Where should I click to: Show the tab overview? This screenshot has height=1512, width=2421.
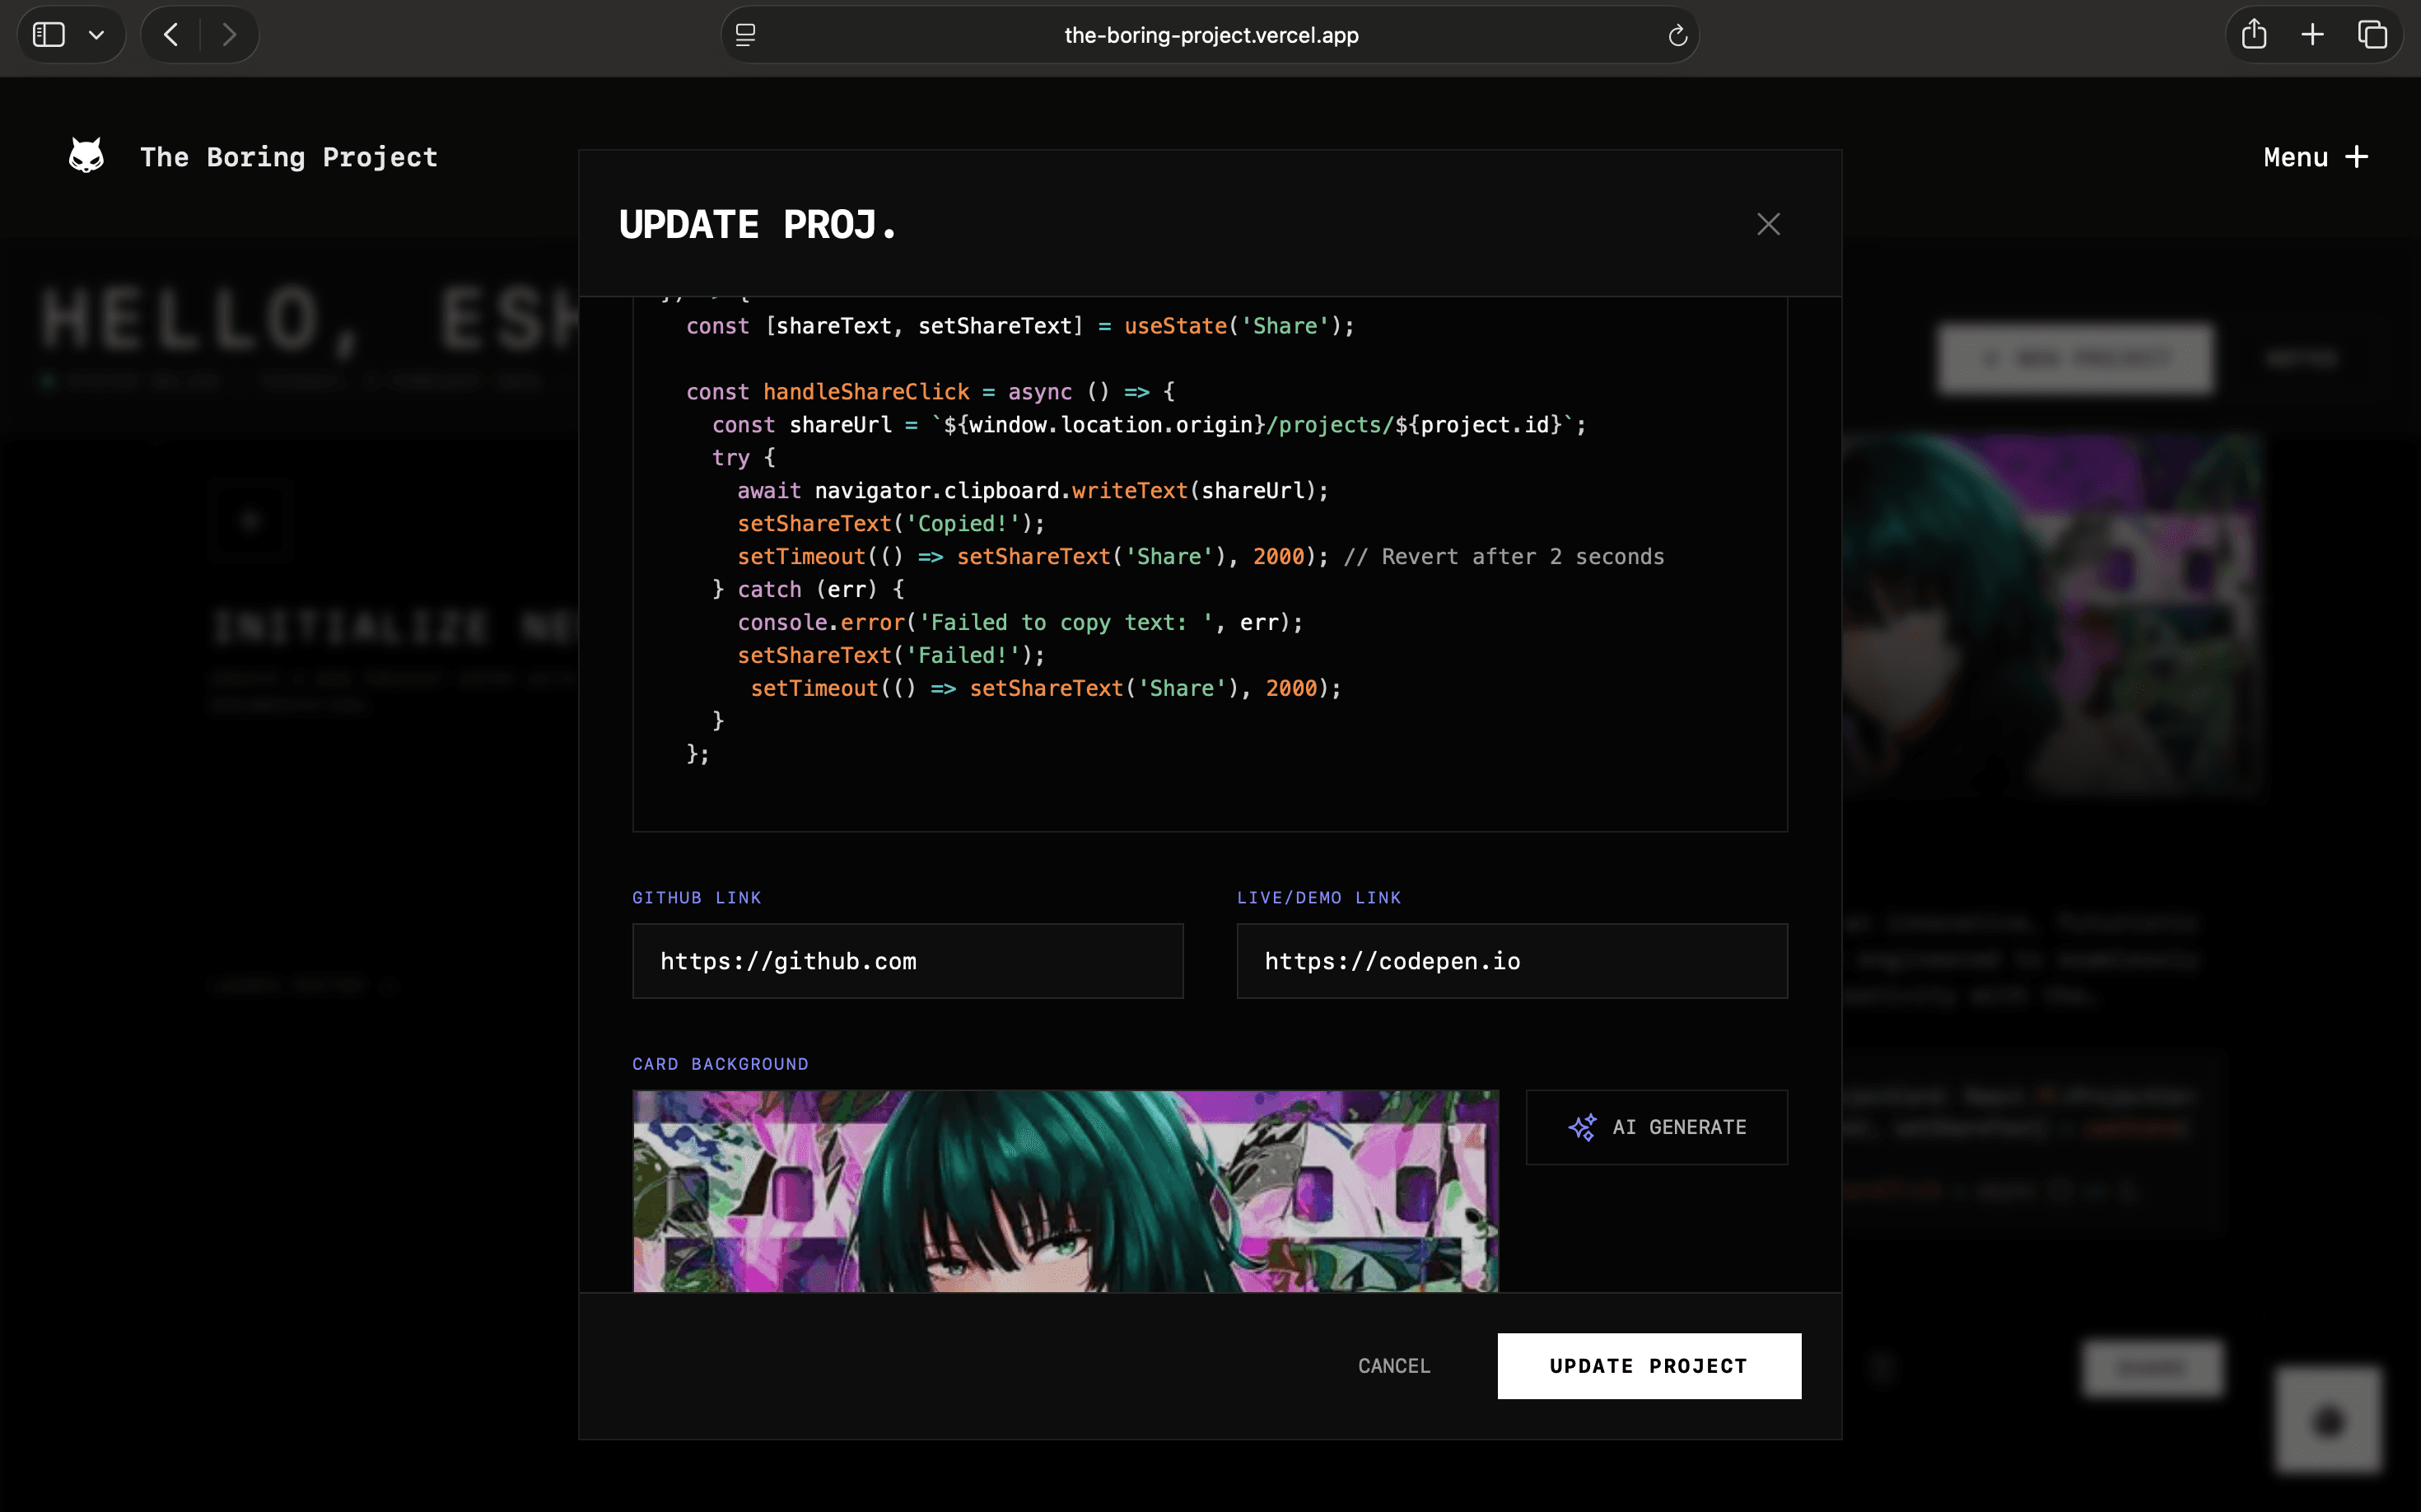click(2372, 35)
